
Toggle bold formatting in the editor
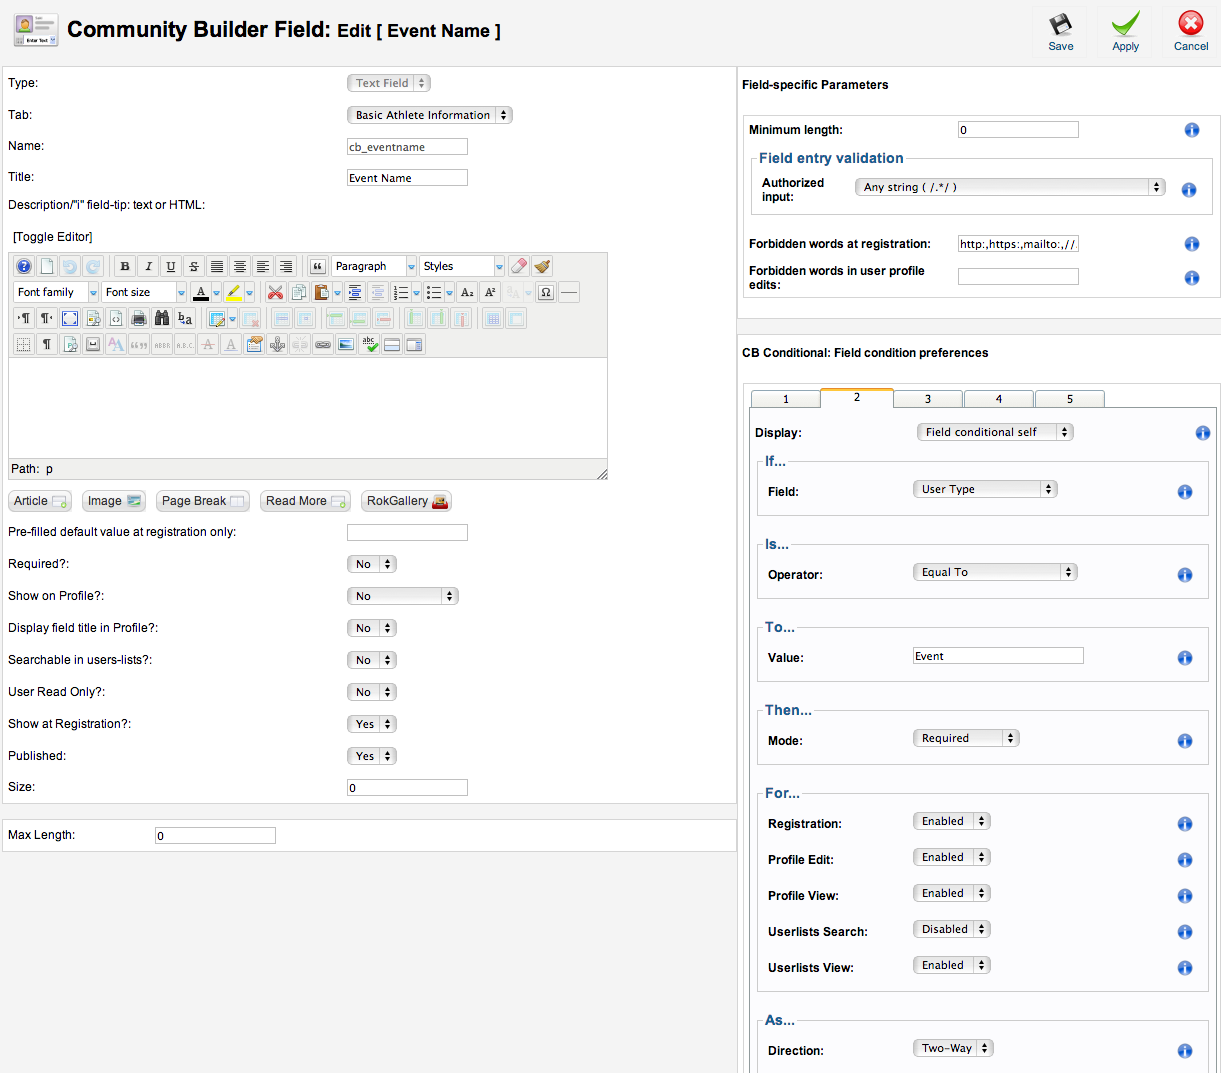point(125,266)
